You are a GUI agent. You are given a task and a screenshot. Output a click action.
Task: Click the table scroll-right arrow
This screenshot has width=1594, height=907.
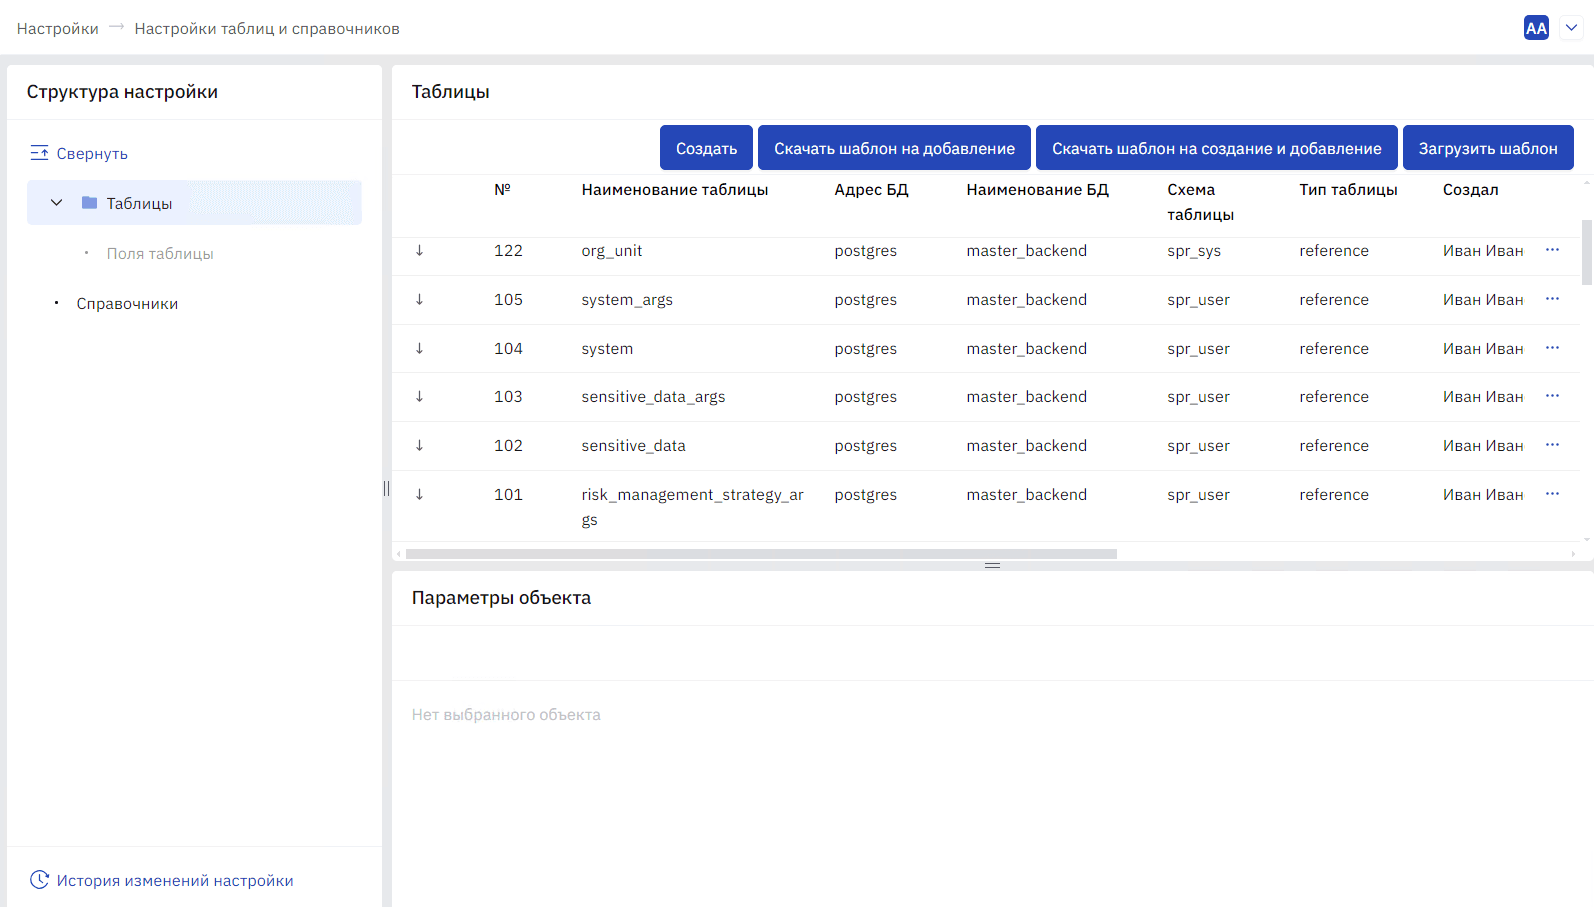coord(1573,554)
